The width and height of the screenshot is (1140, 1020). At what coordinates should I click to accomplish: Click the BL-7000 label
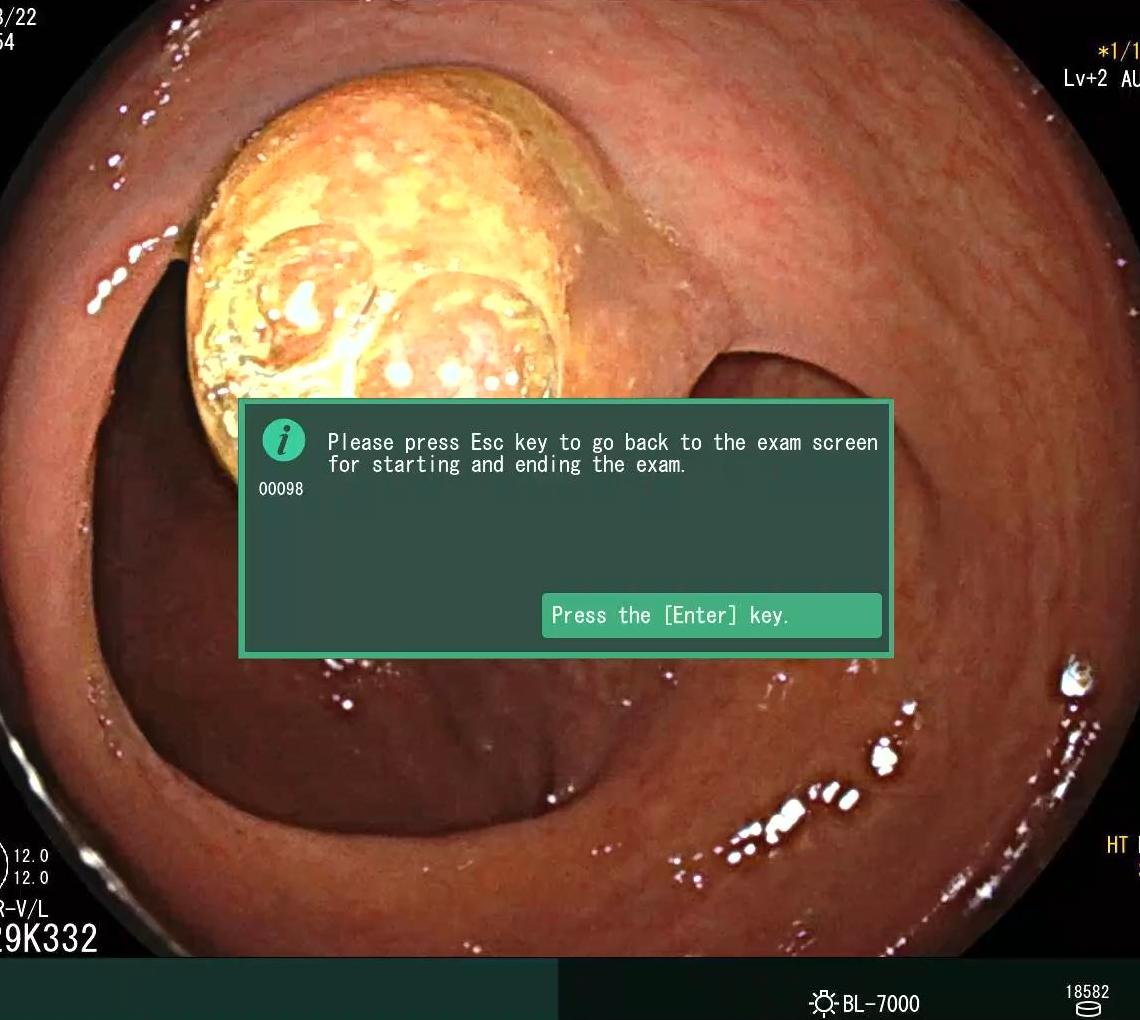click(x=880, y=1004)
